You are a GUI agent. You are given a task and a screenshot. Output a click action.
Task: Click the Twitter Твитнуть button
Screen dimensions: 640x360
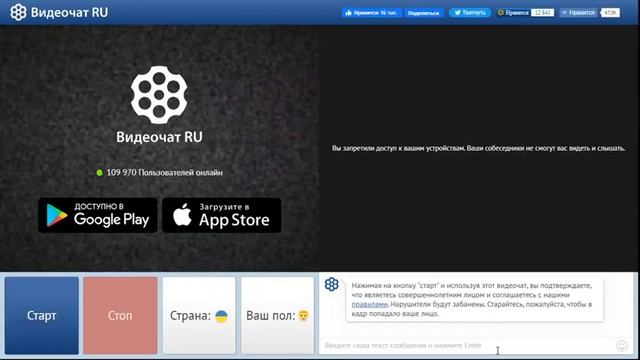[470, 13]
